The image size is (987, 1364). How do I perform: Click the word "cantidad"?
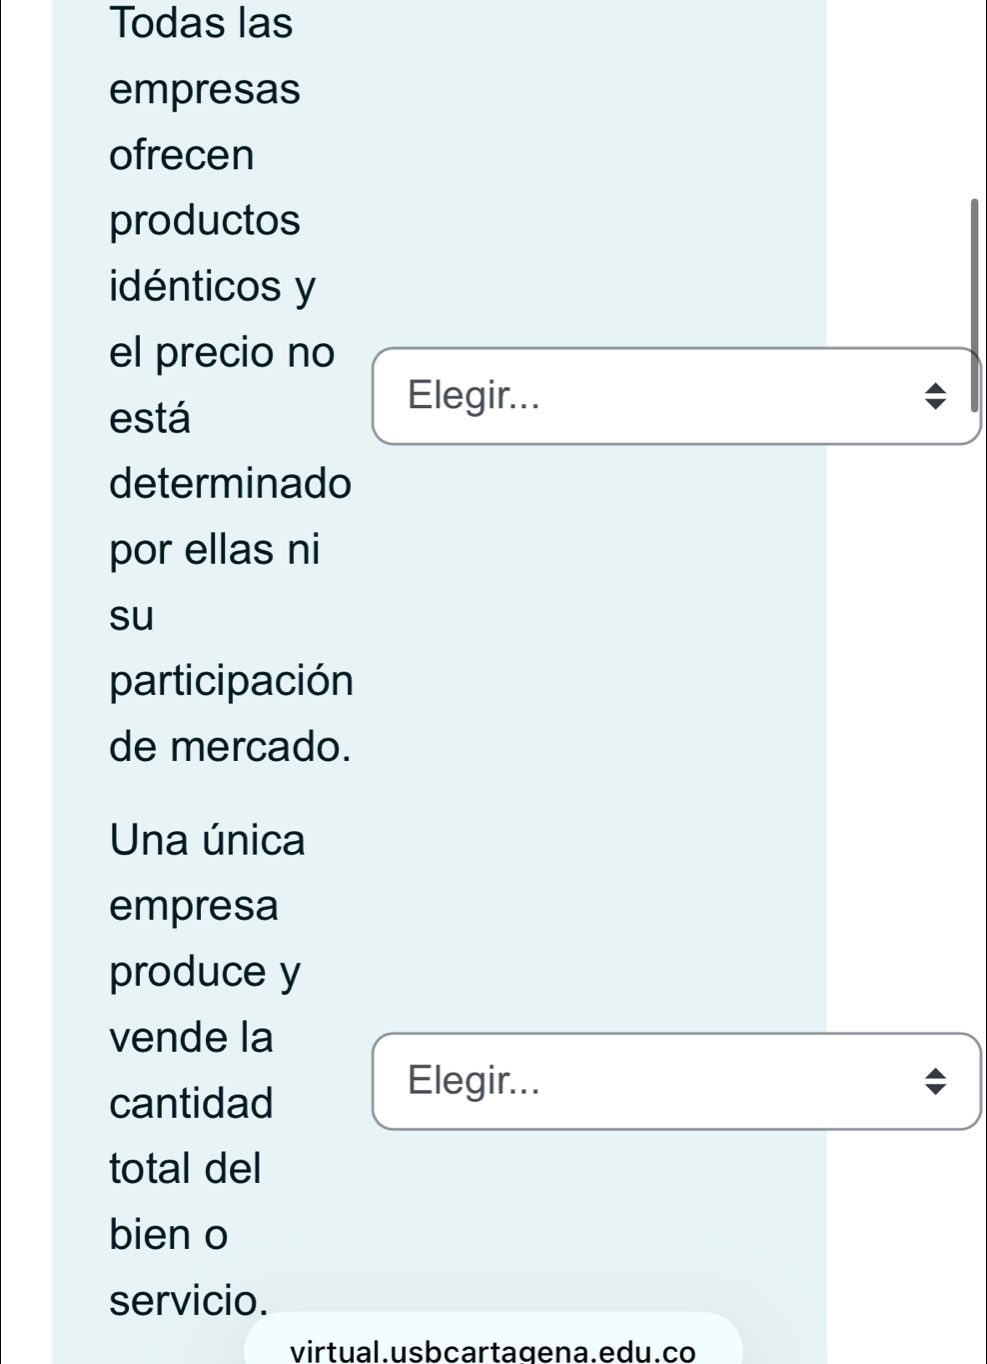point(191,1103)
